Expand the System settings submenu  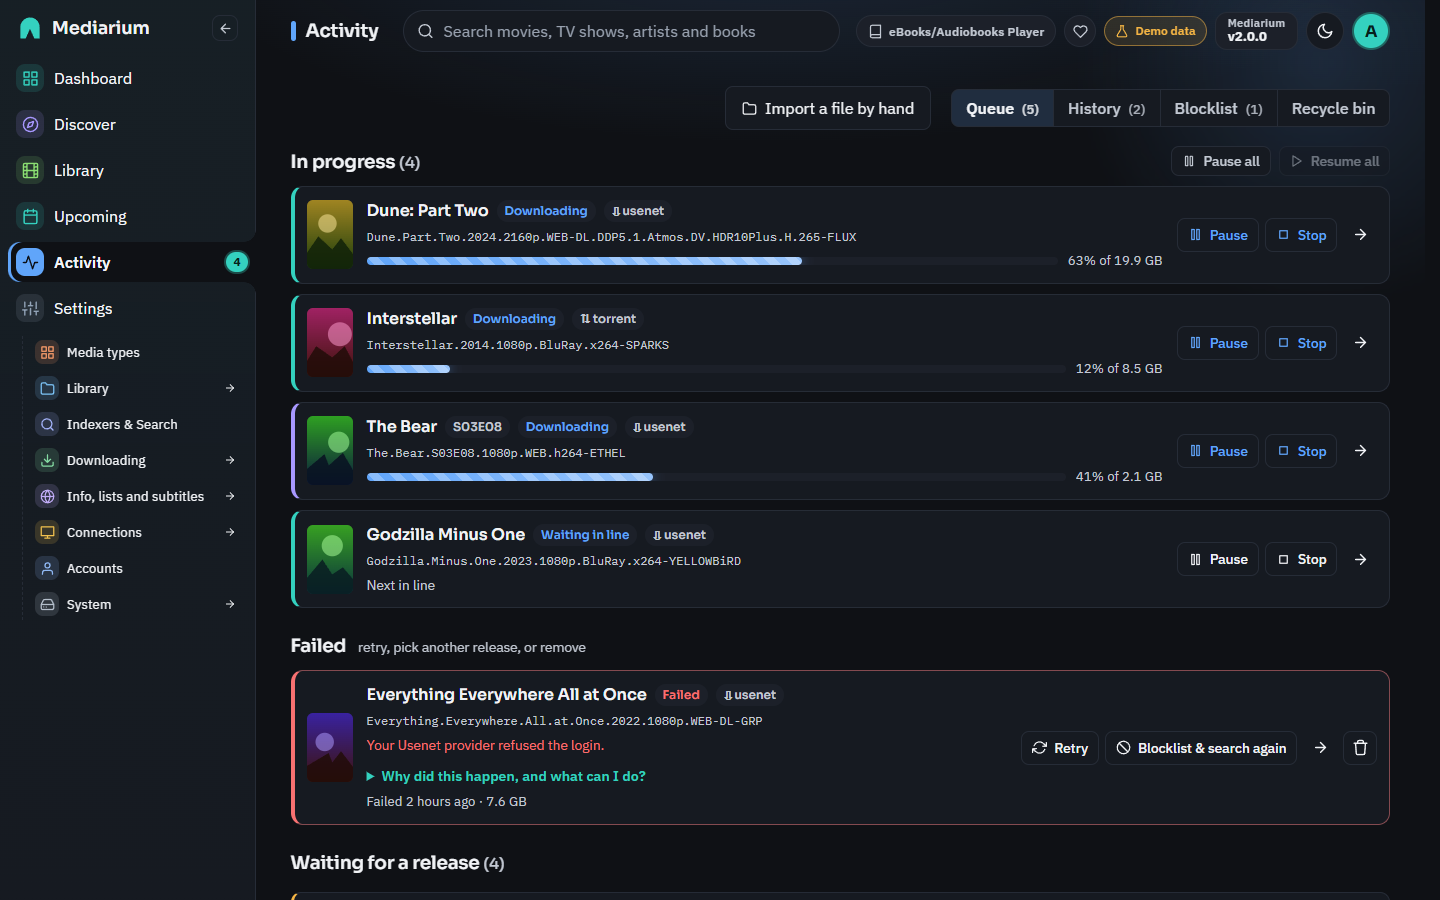230,604
